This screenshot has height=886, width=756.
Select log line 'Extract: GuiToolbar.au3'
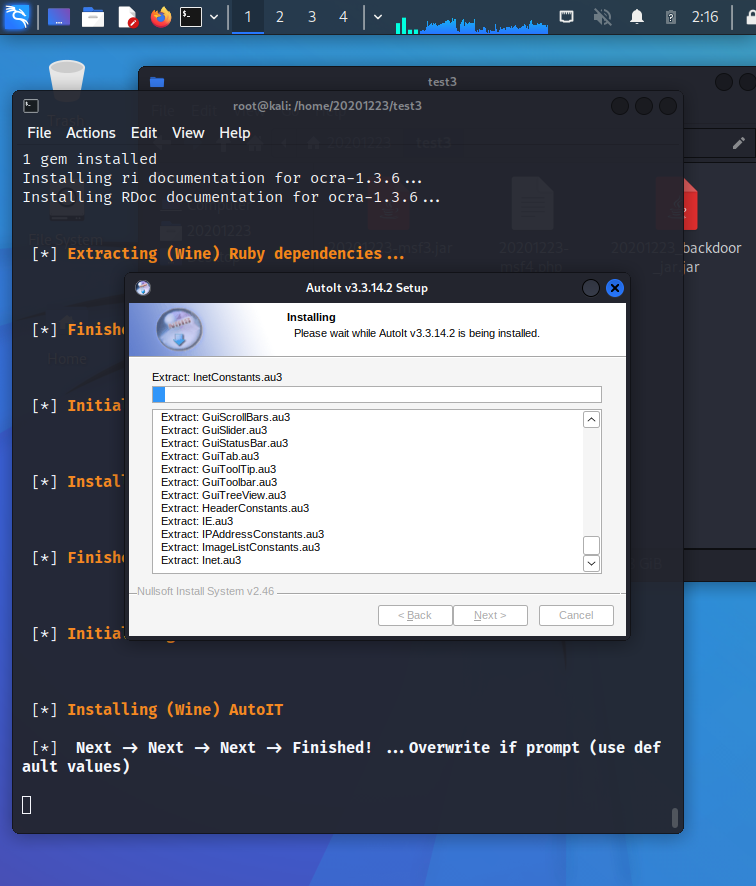(219, 482)
